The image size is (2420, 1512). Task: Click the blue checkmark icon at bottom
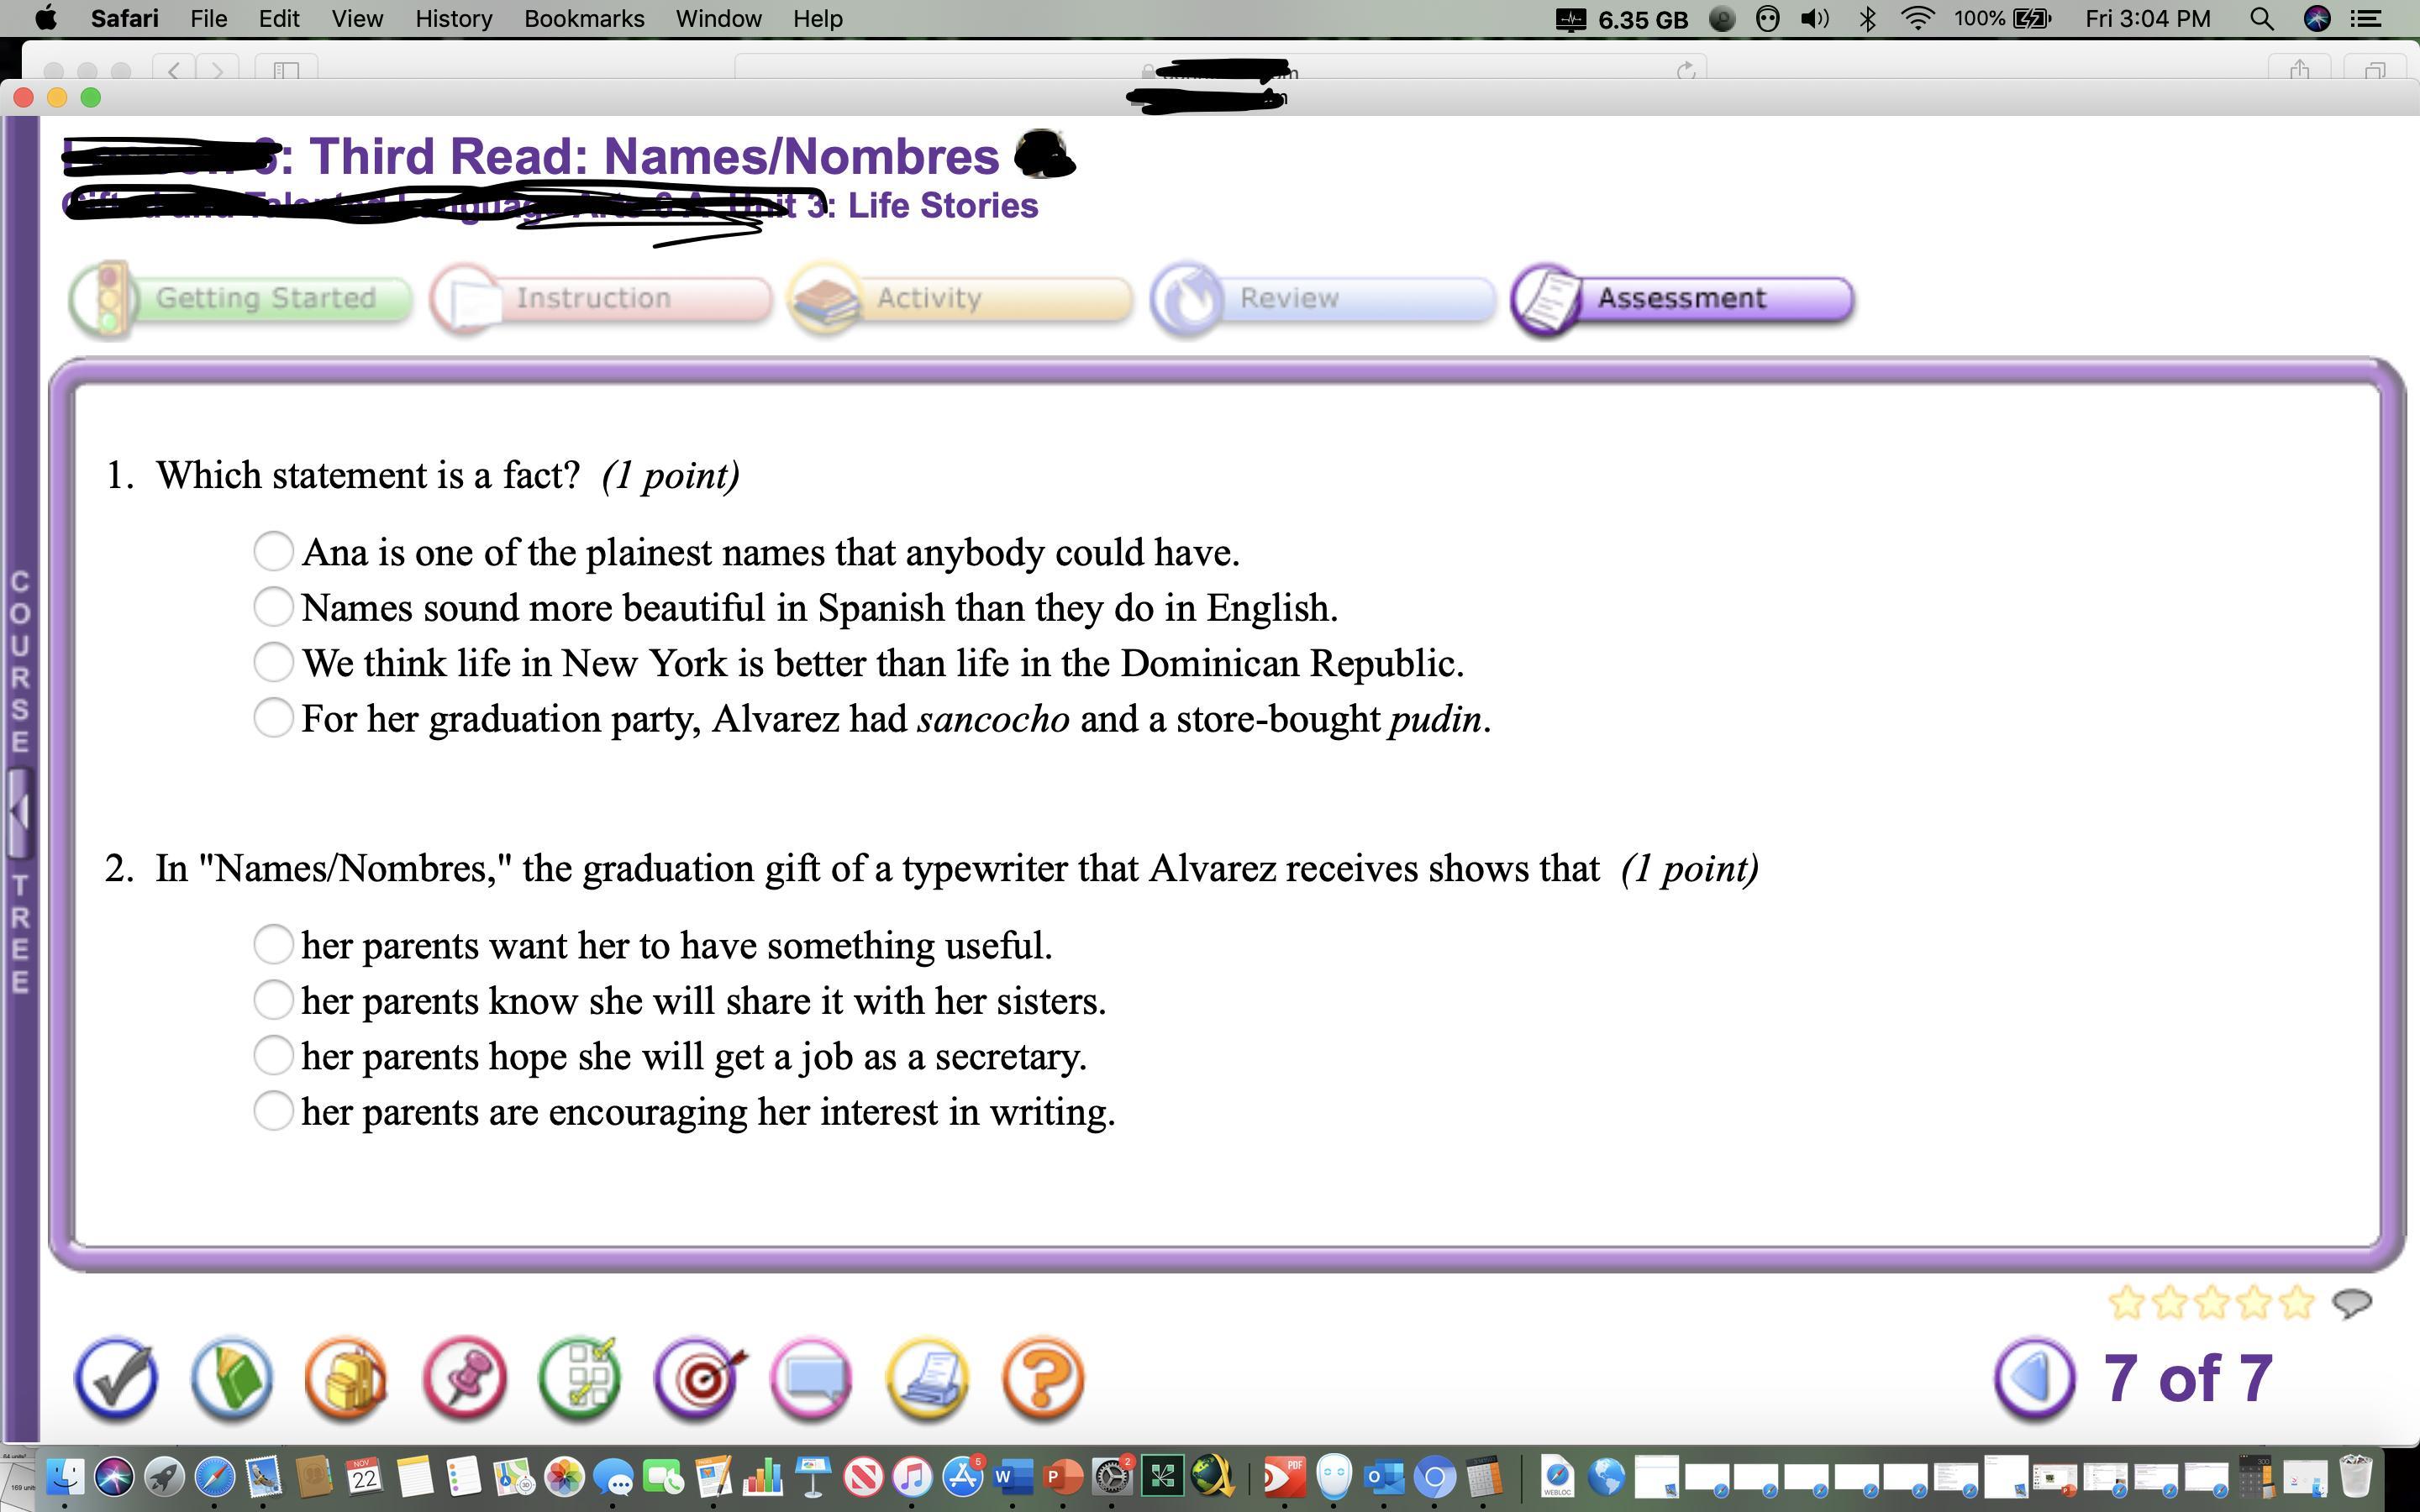[116, 1379]
